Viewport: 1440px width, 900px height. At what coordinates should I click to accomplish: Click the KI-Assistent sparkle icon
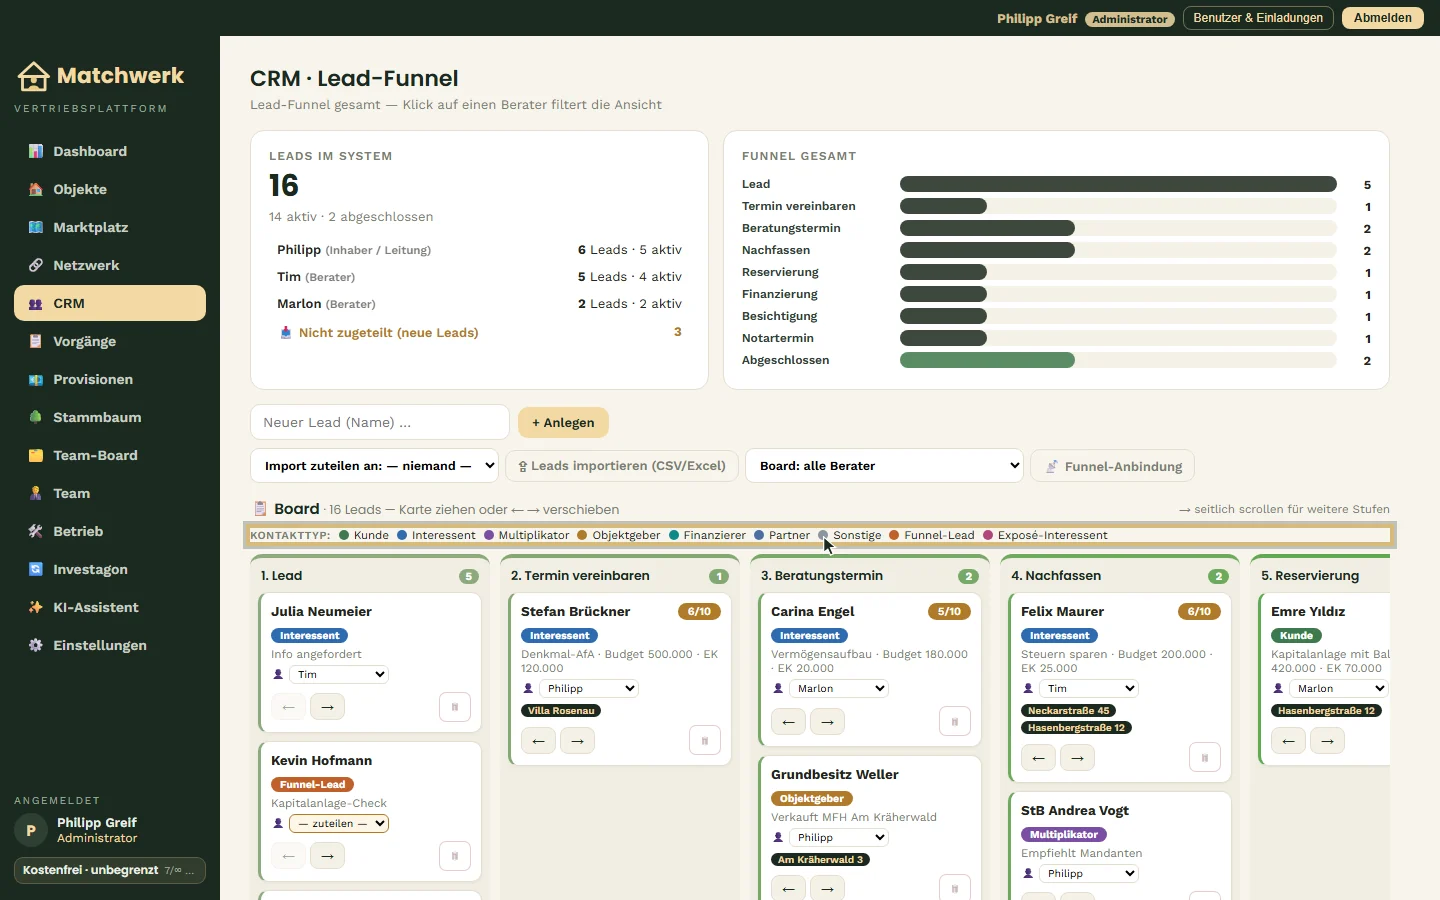click(x=36, y=607)
